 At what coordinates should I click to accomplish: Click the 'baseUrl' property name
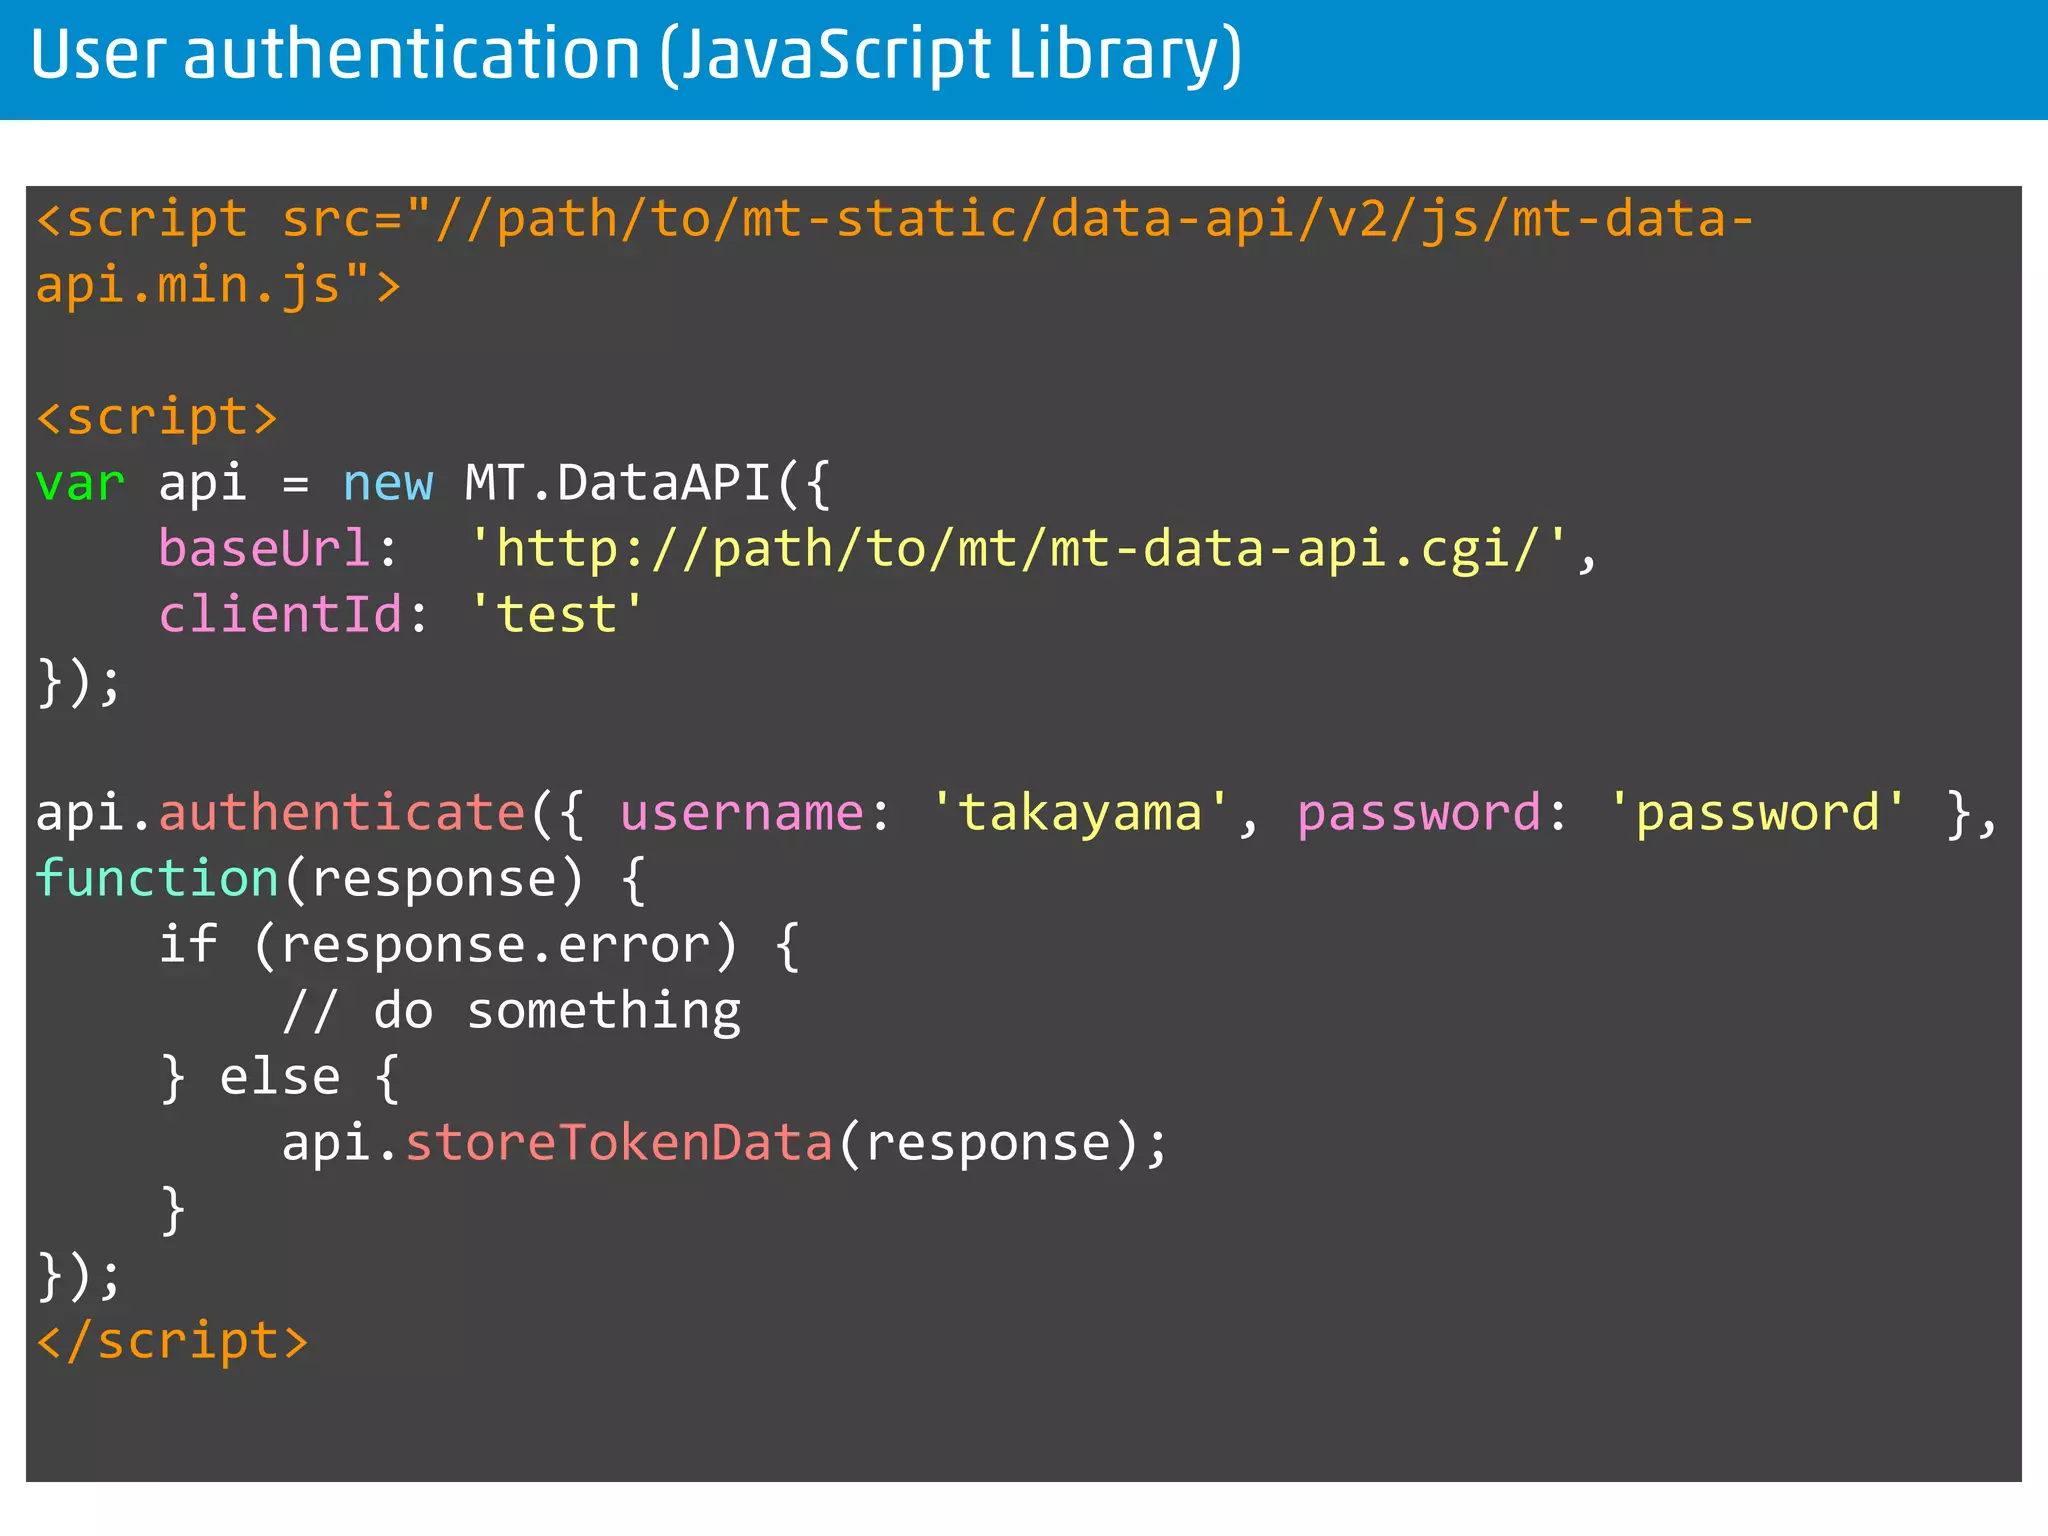pyautogui.click(x=265, y=549)
